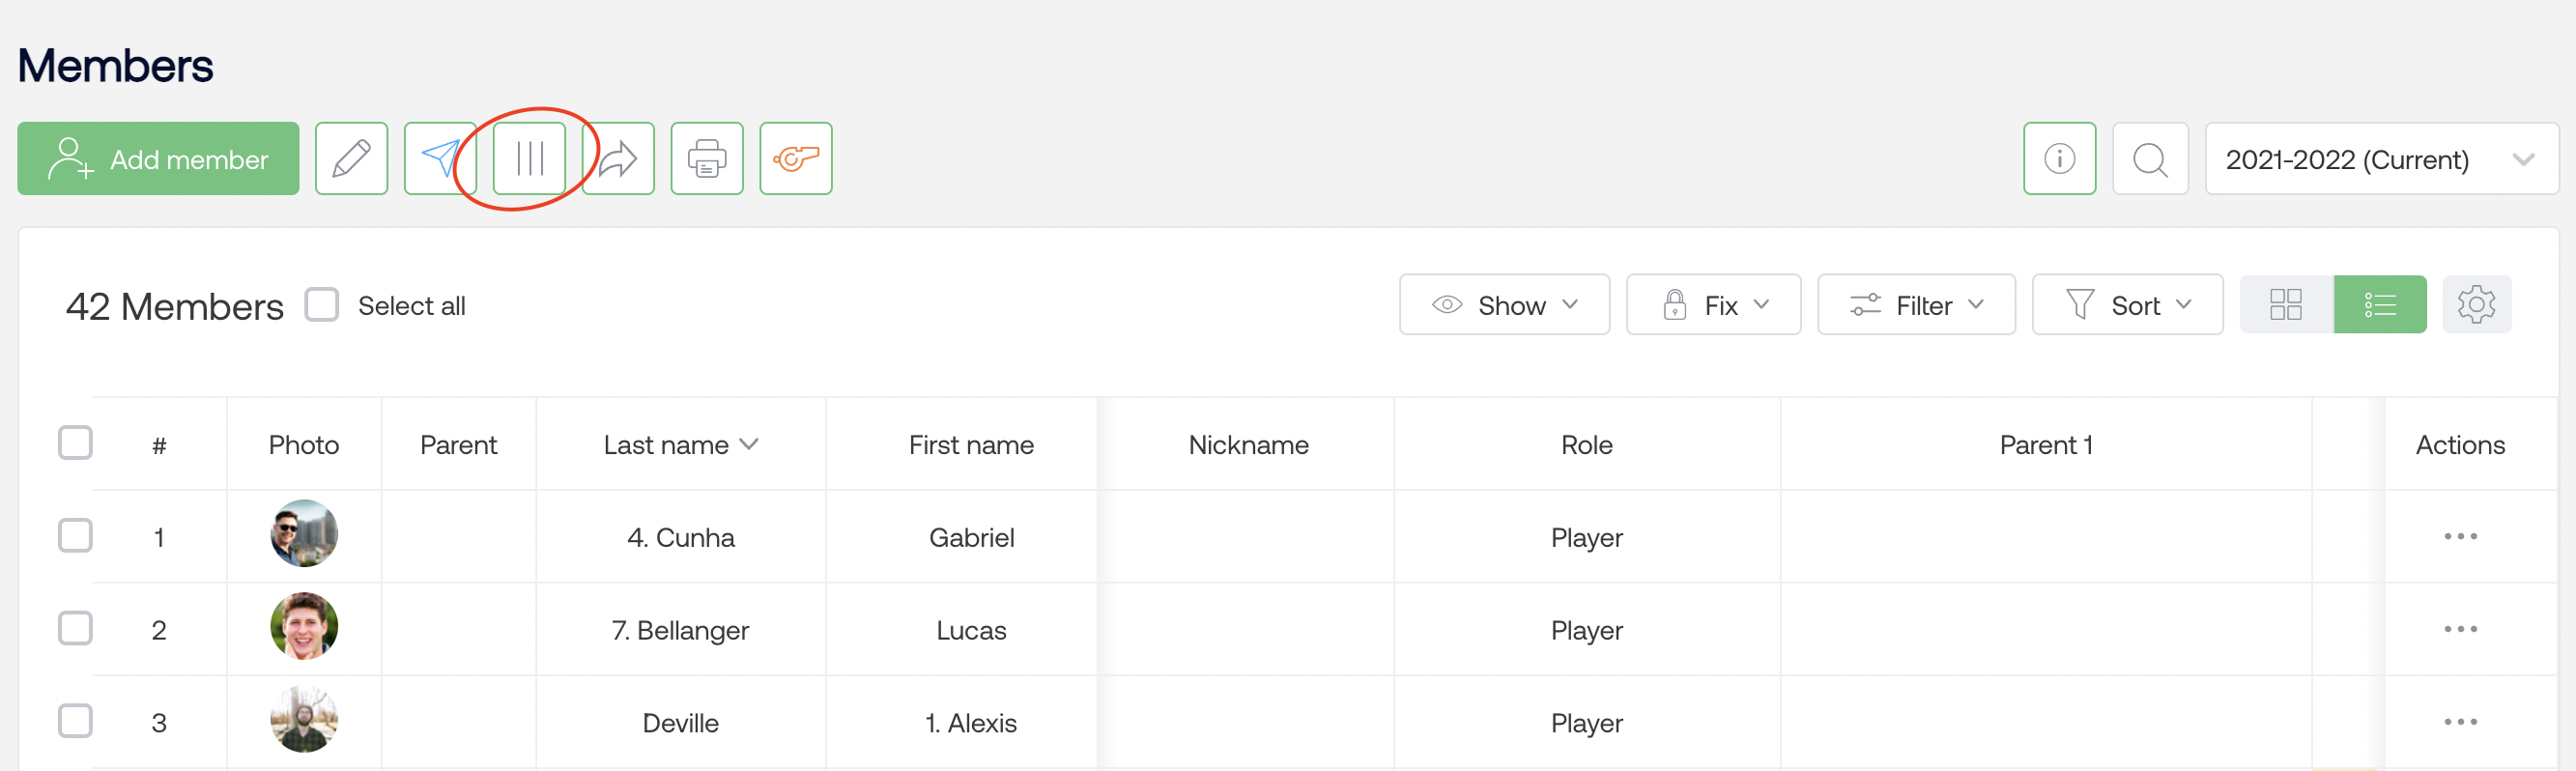Expand the Show dropdown
This screenshot has height=771, width=2576.
(x=1504, y=304)
